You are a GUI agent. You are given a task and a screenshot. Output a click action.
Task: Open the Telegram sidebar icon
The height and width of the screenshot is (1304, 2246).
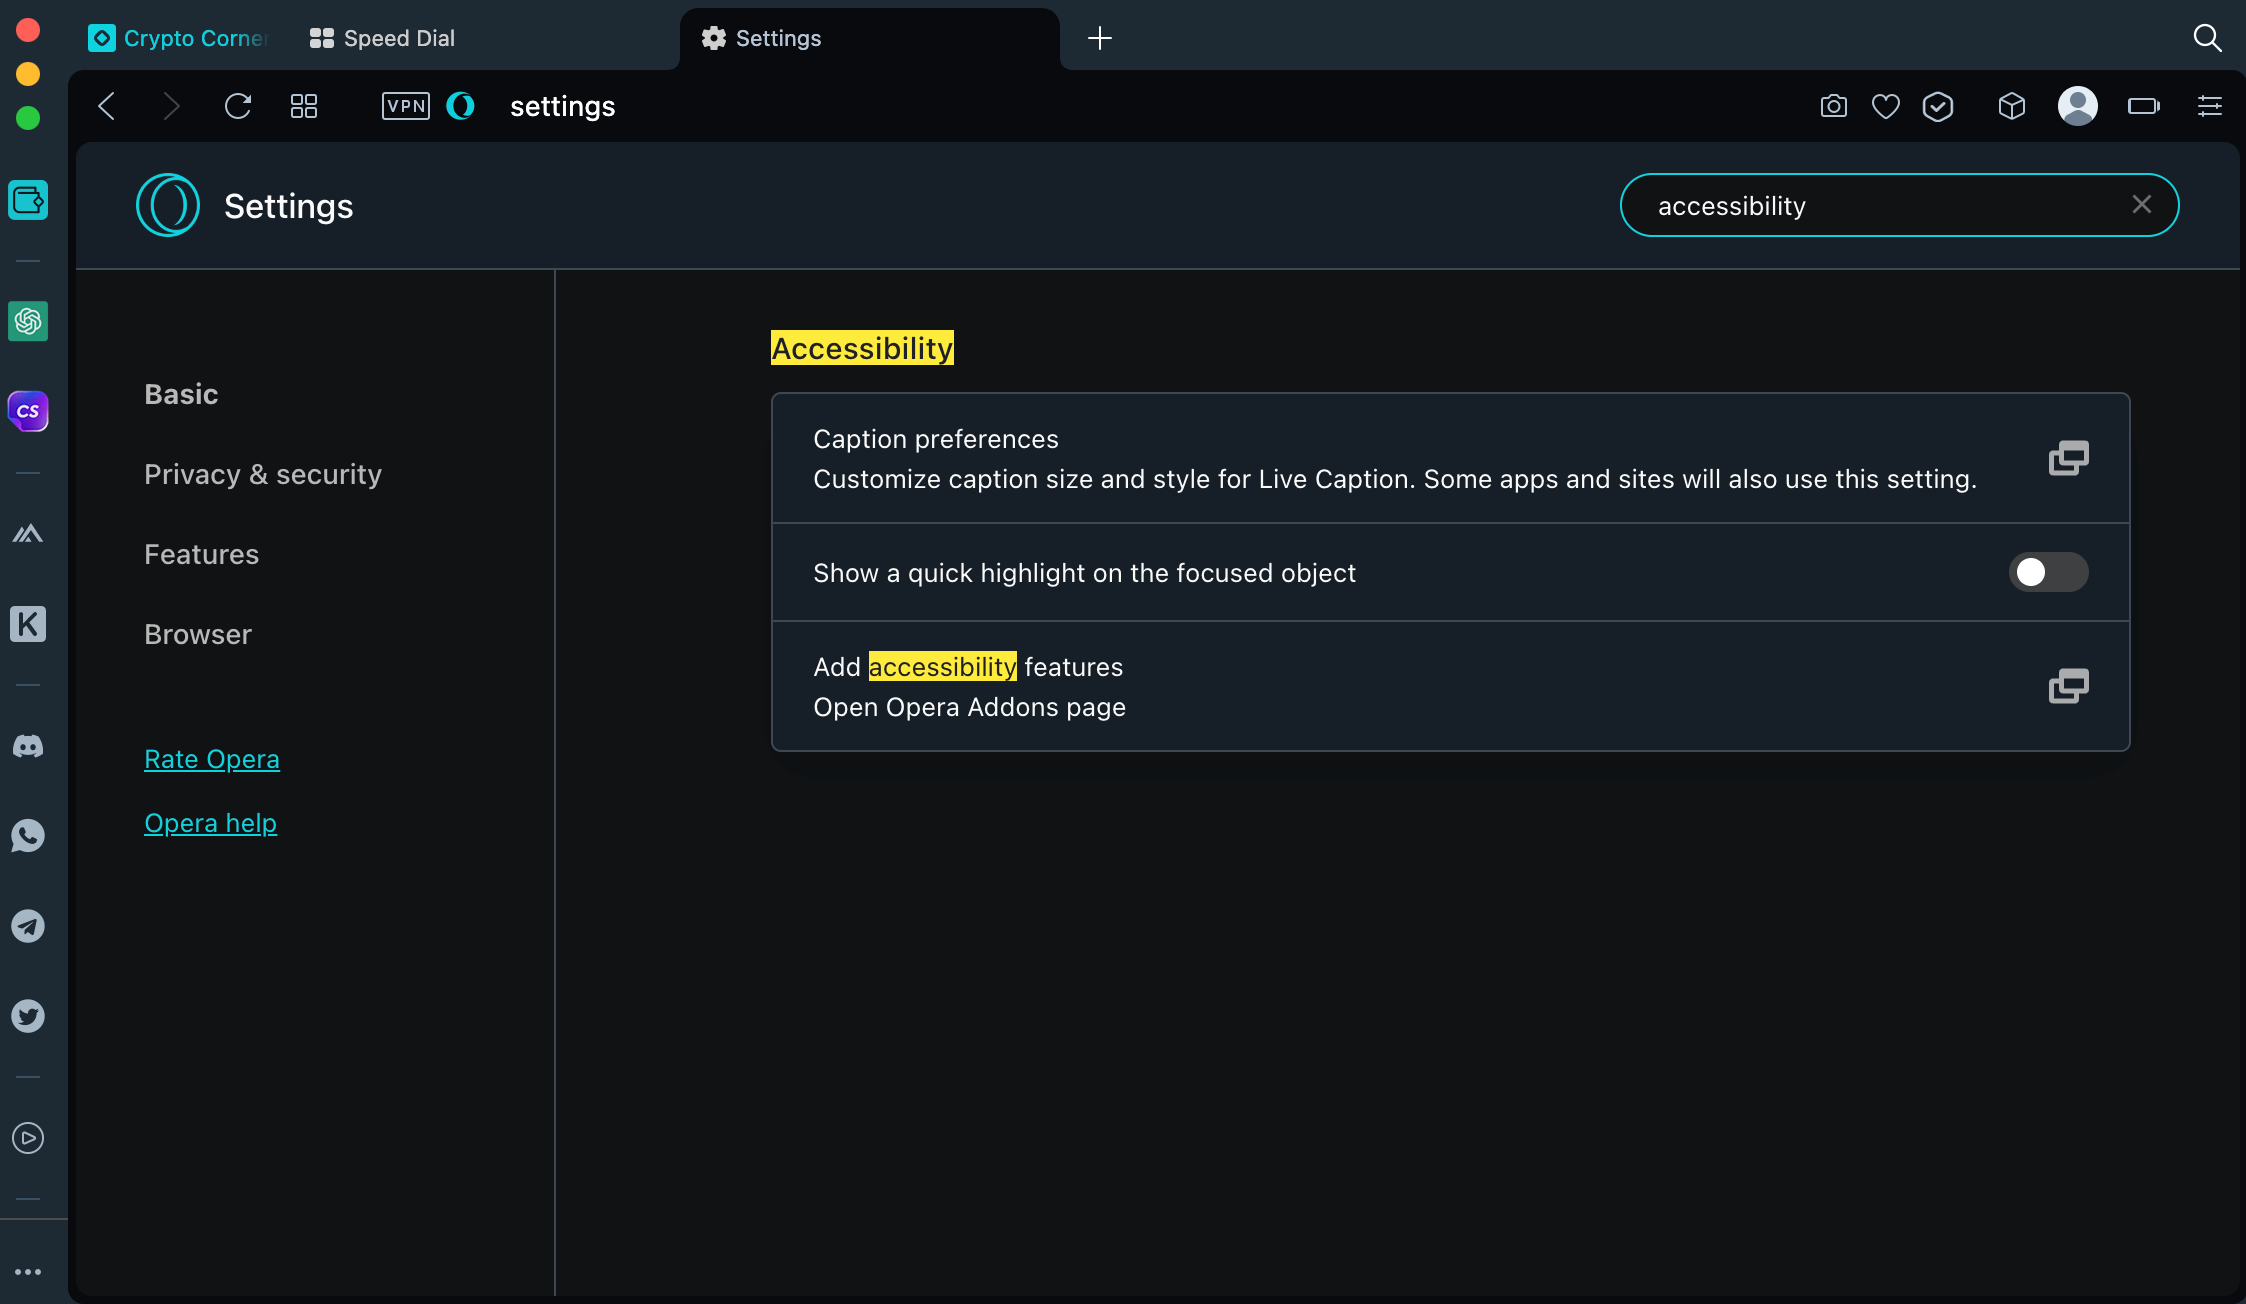tap(28, 926)
